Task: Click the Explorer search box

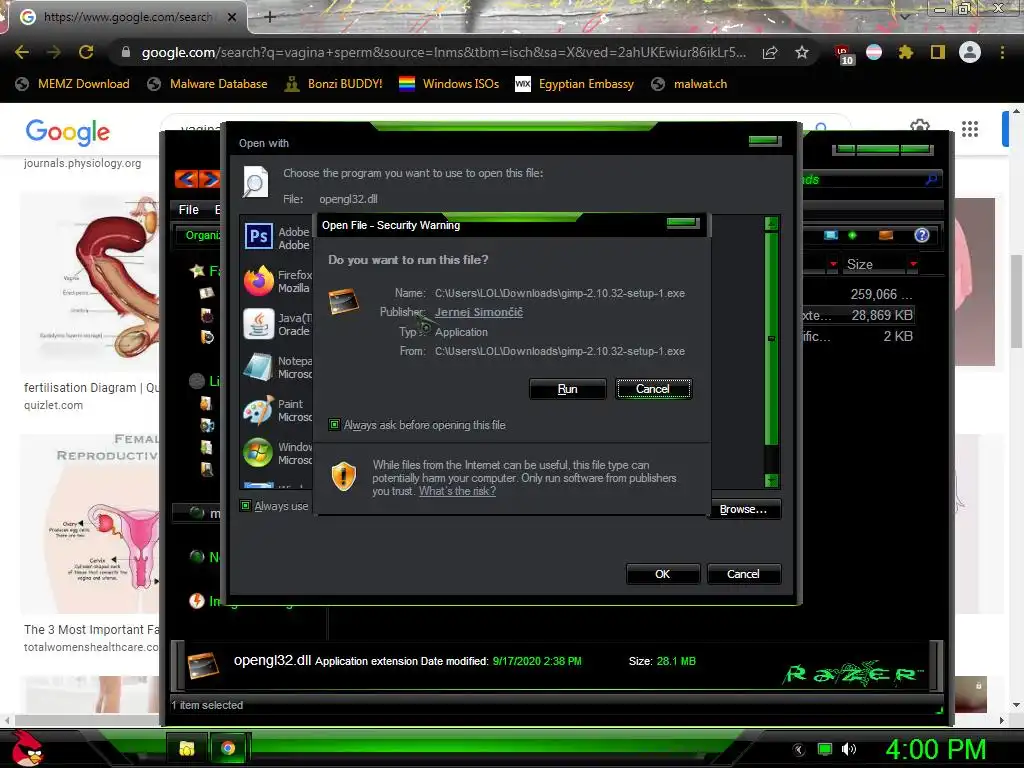Action: click(x=872, y=179)
